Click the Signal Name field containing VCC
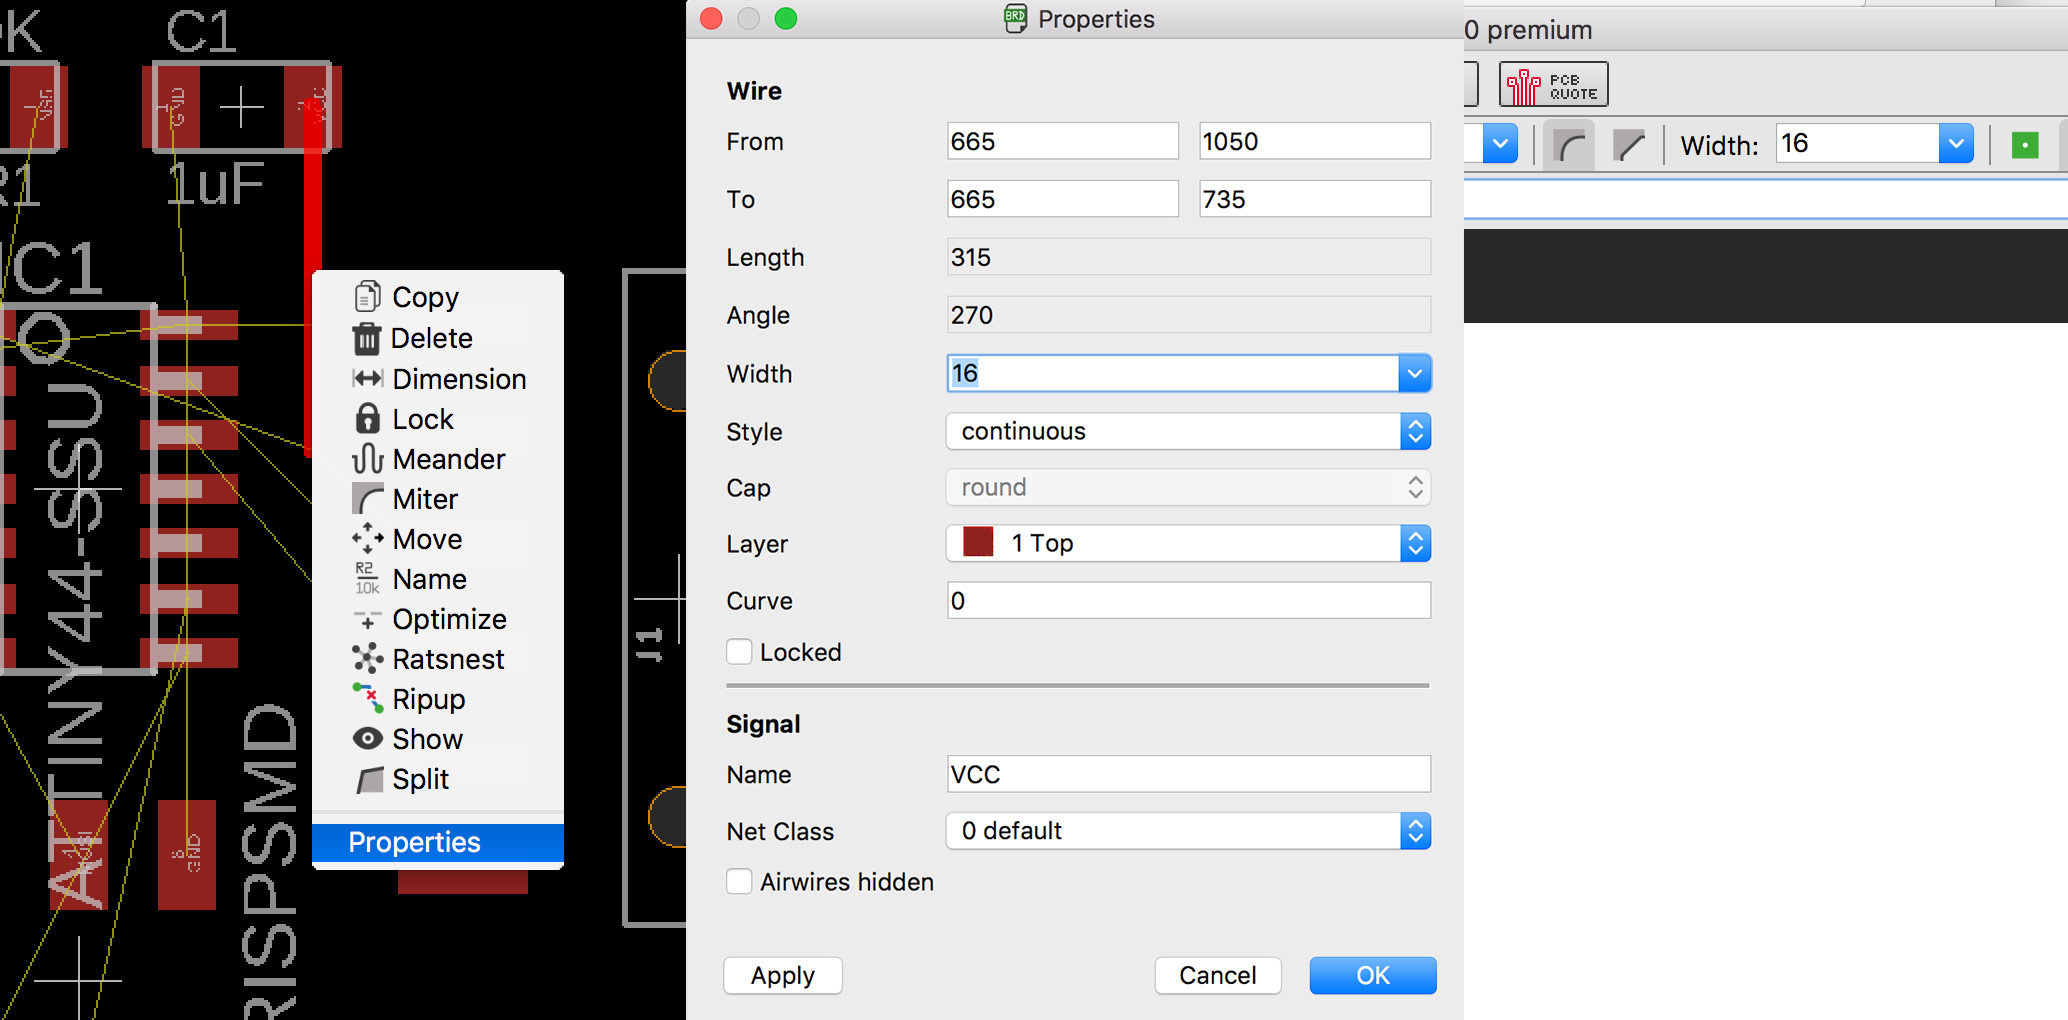Screen dimensions: 2068x1020 click(x=1188, y=773)
